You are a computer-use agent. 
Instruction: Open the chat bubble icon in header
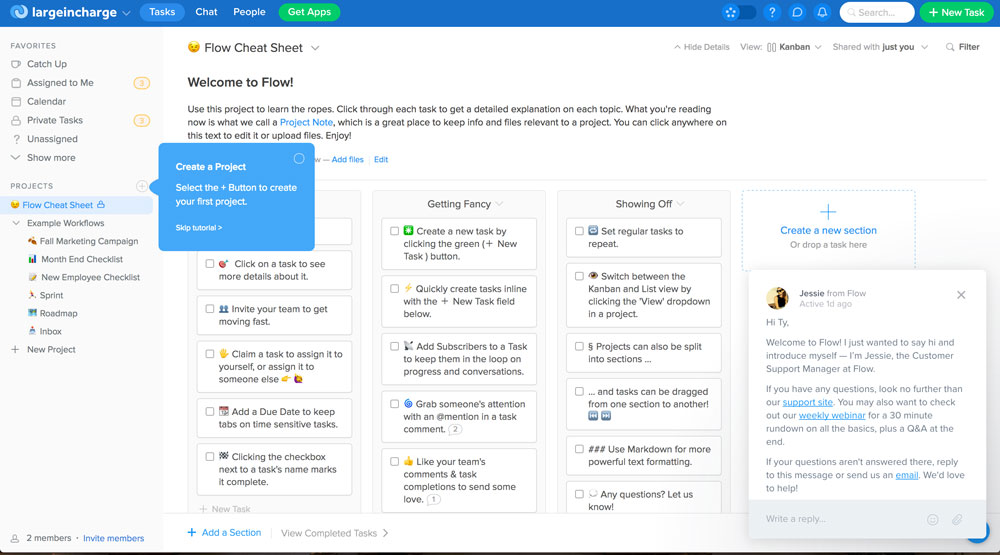tap(797, 12)
